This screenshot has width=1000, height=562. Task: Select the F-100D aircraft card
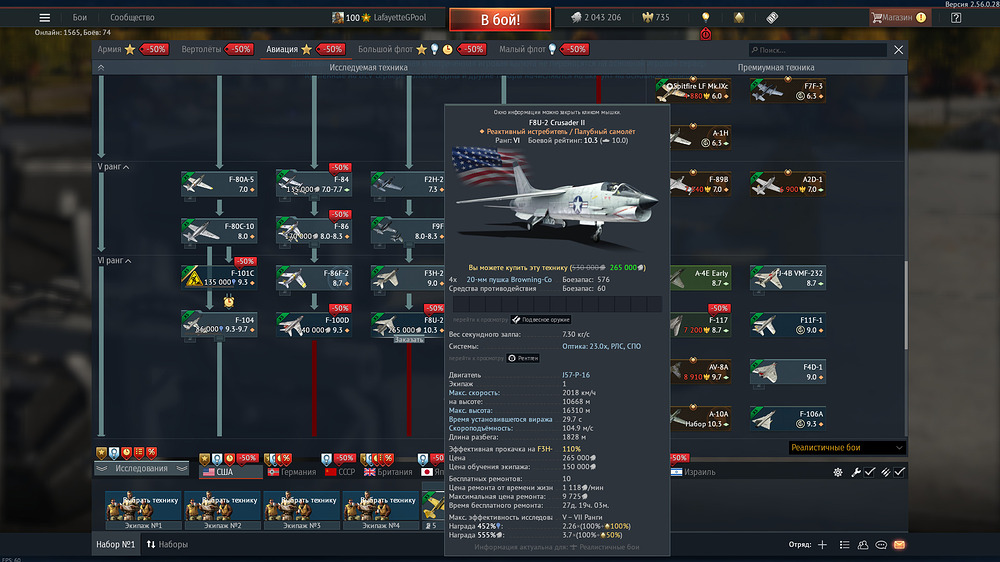(314, 325)
